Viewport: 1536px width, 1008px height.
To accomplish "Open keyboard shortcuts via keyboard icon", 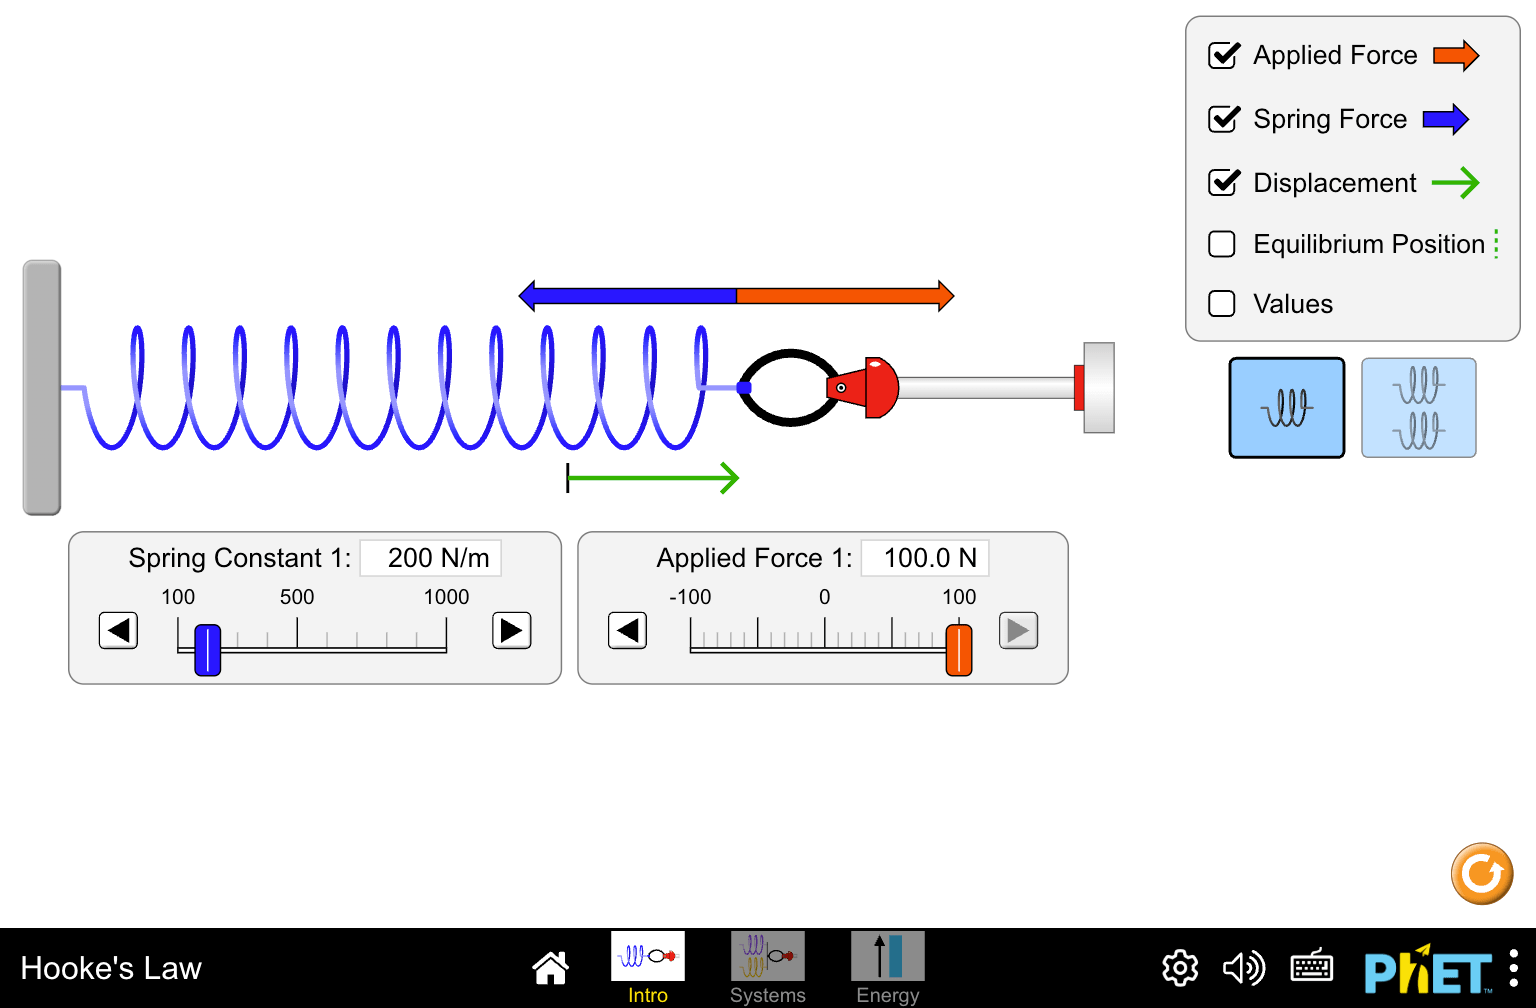I will tap(1311, 967).
